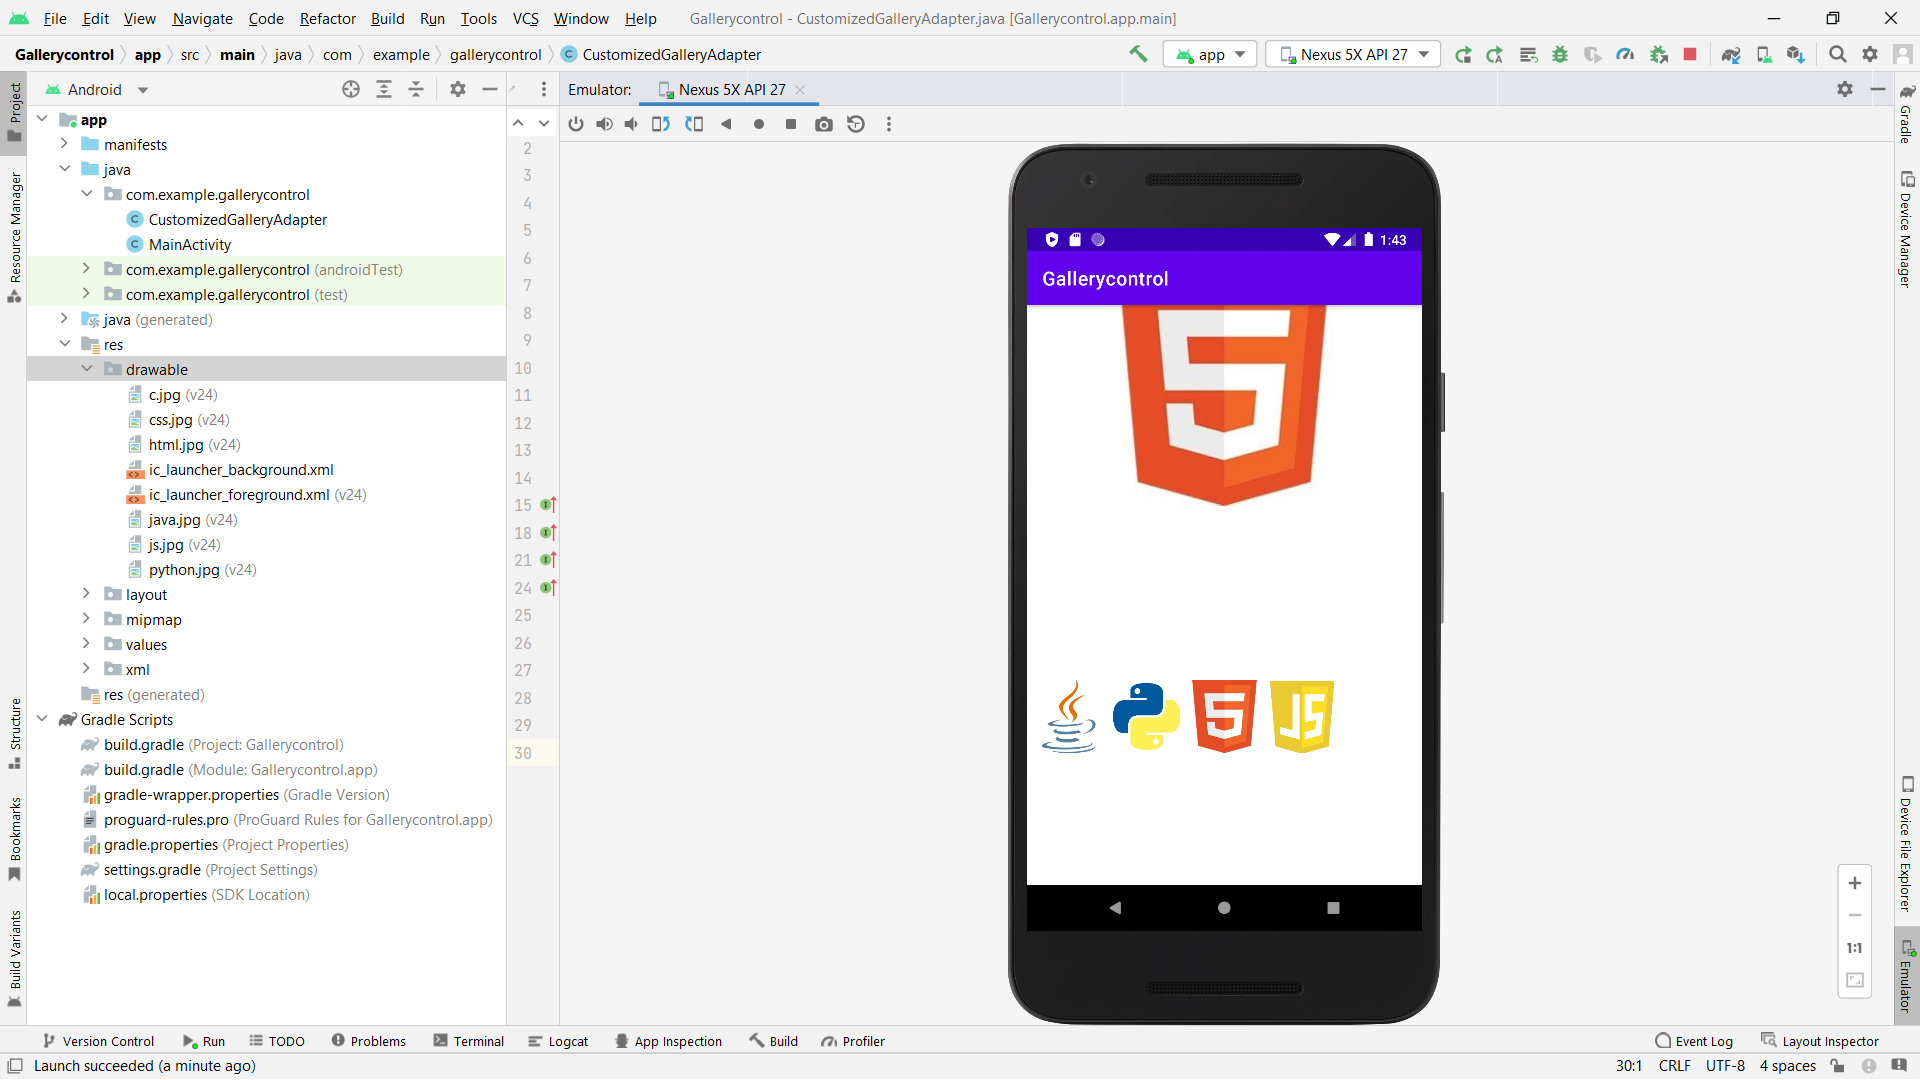Click the Debug app bug icon

pyautogui.click(x=1560, y=55)
